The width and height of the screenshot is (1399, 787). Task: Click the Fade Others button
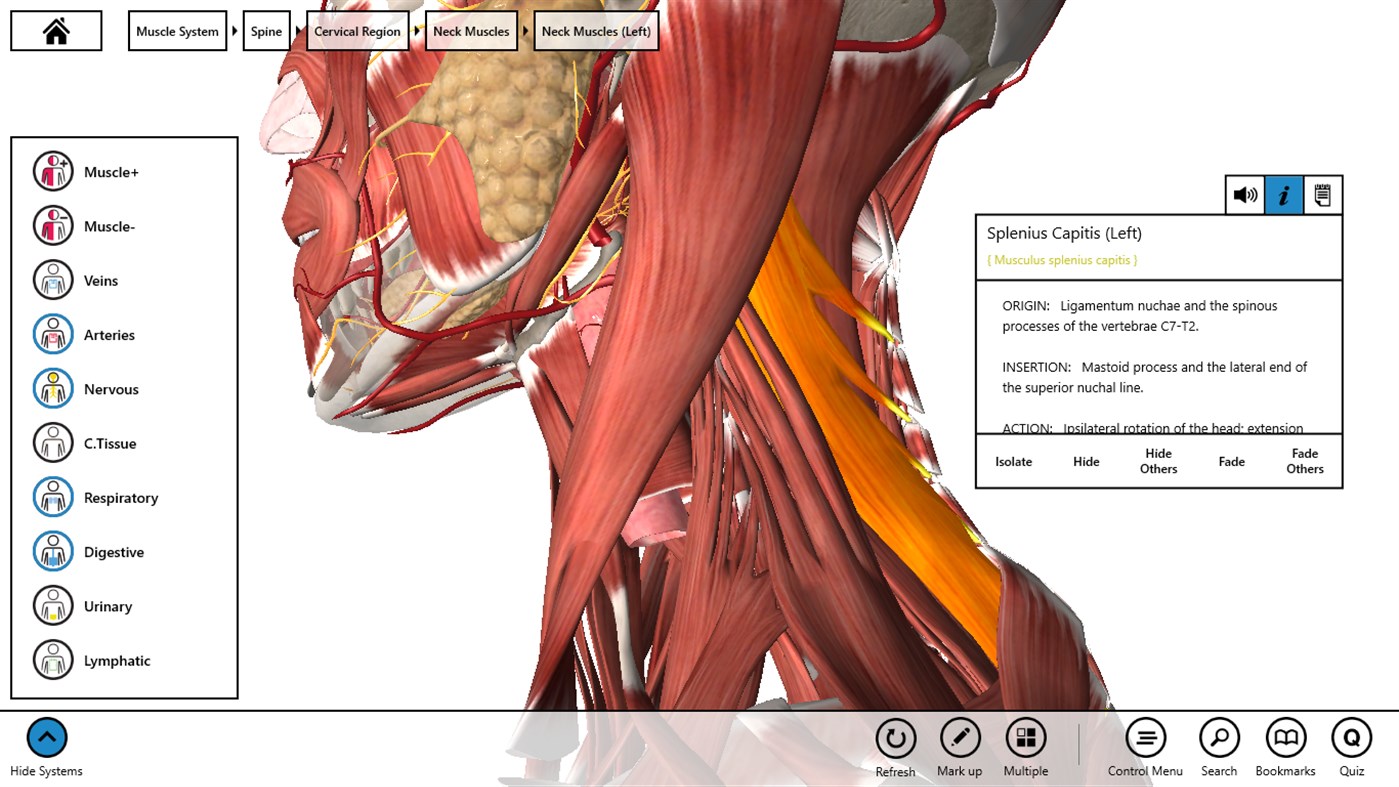pos(1304,461)
